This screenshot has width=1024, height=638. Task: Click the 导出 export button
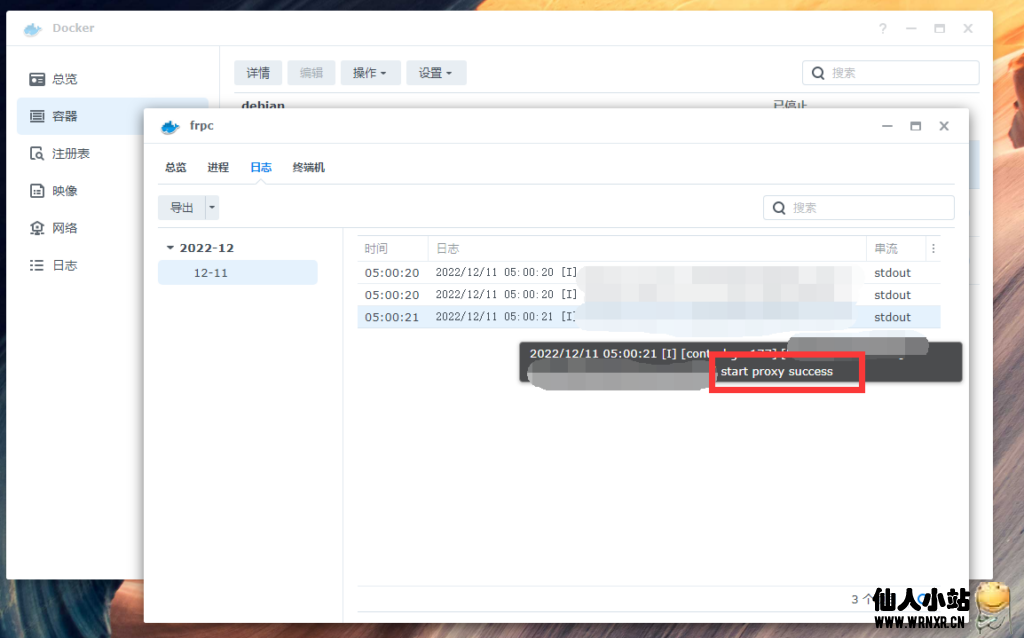click(x=181, y=208)
